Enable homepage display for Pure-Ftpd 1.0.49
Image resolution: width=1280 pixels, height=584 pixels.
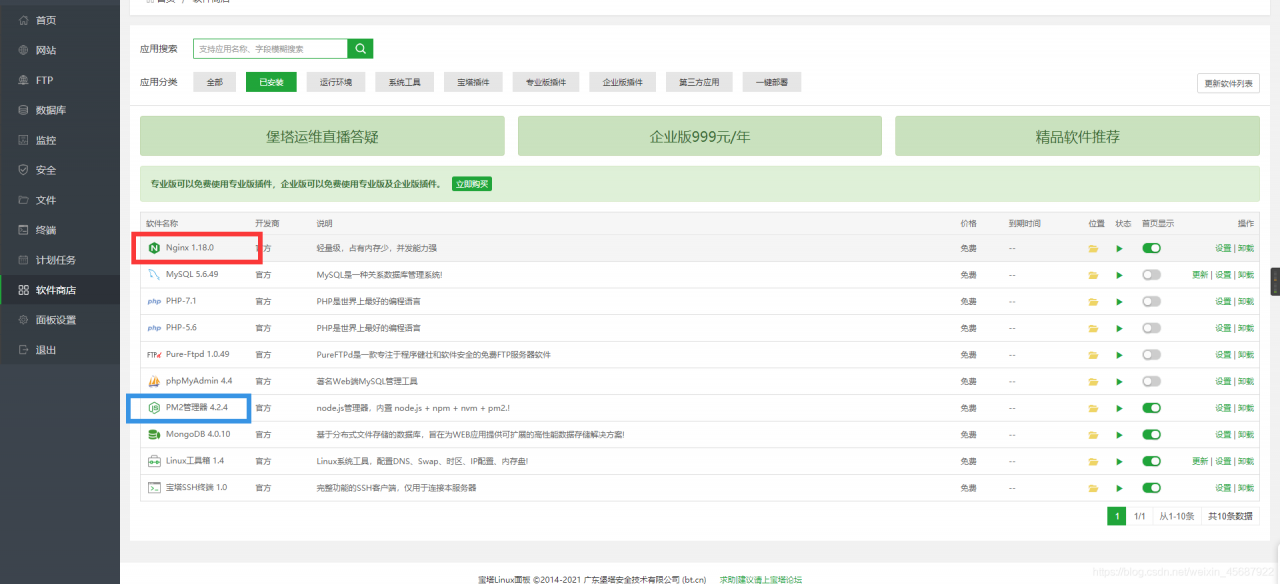click(1151, 355)
